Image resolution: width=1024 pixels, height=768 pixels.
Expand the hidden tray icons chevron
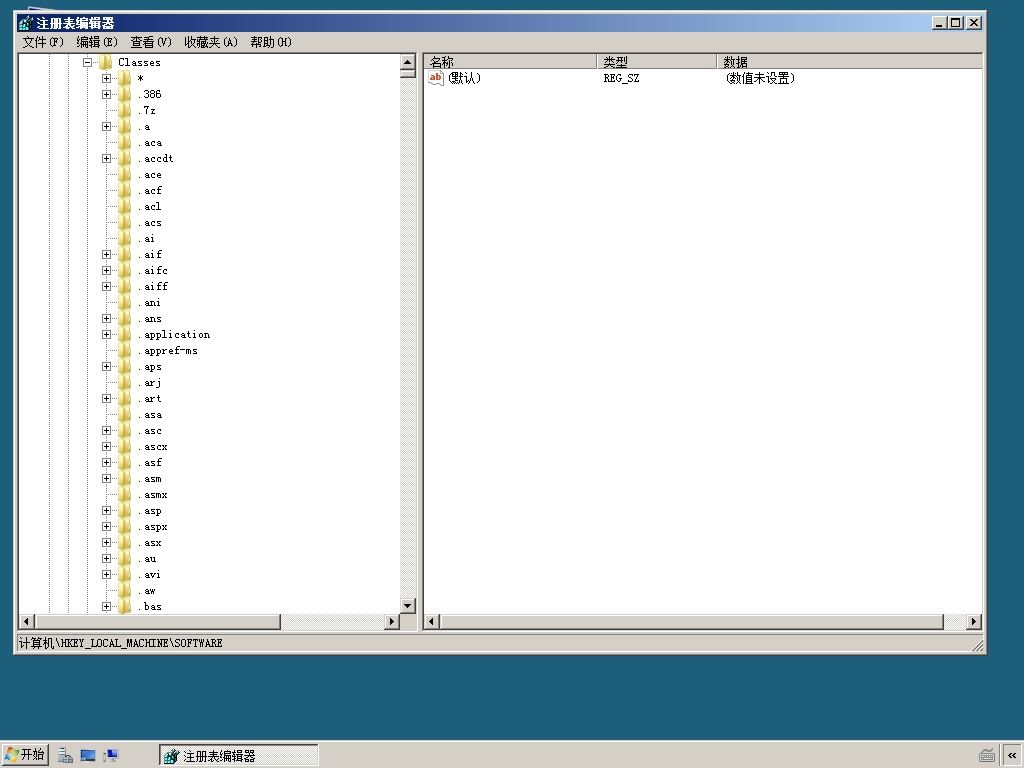point(1012,756)
